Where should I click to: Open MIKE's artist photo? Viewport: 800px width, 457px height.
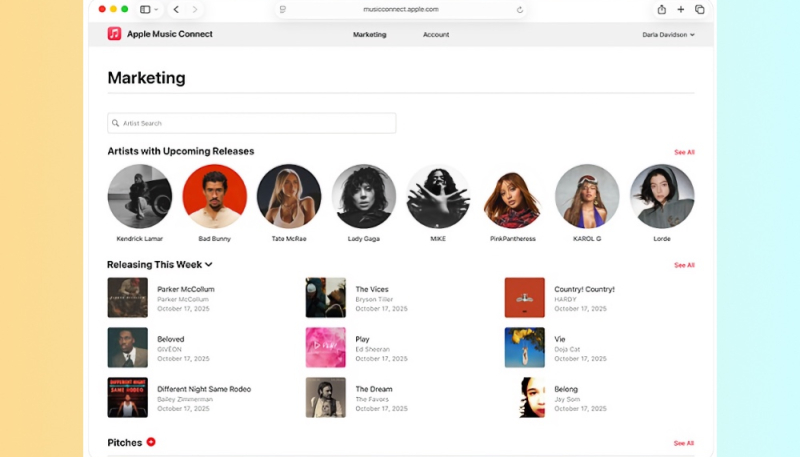[x=438, y=196]
